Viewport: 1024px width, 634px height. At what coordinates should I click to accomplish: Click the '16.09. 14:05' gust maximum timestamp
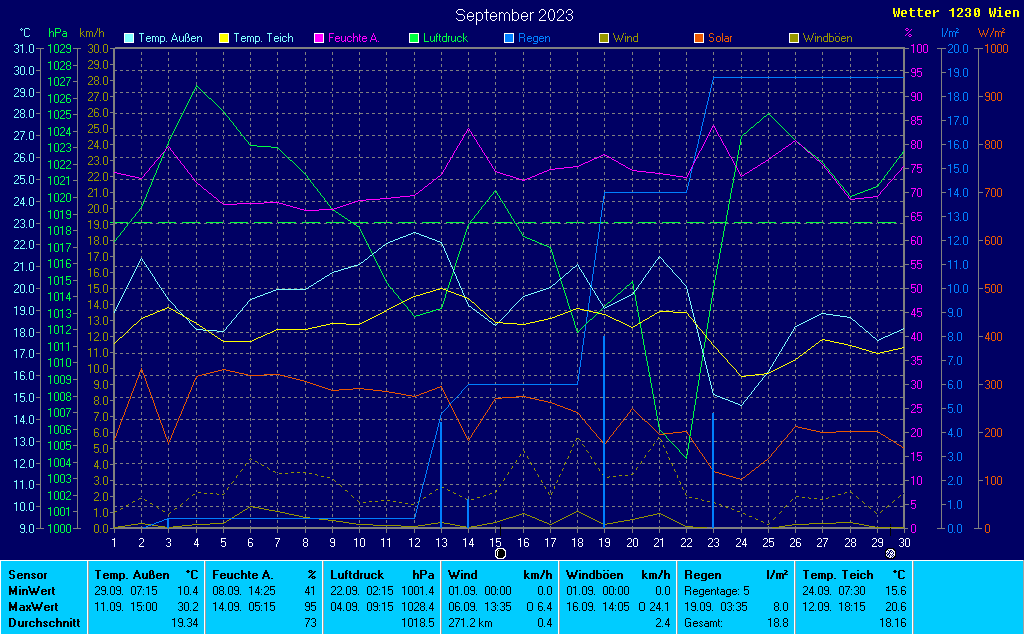598,607
